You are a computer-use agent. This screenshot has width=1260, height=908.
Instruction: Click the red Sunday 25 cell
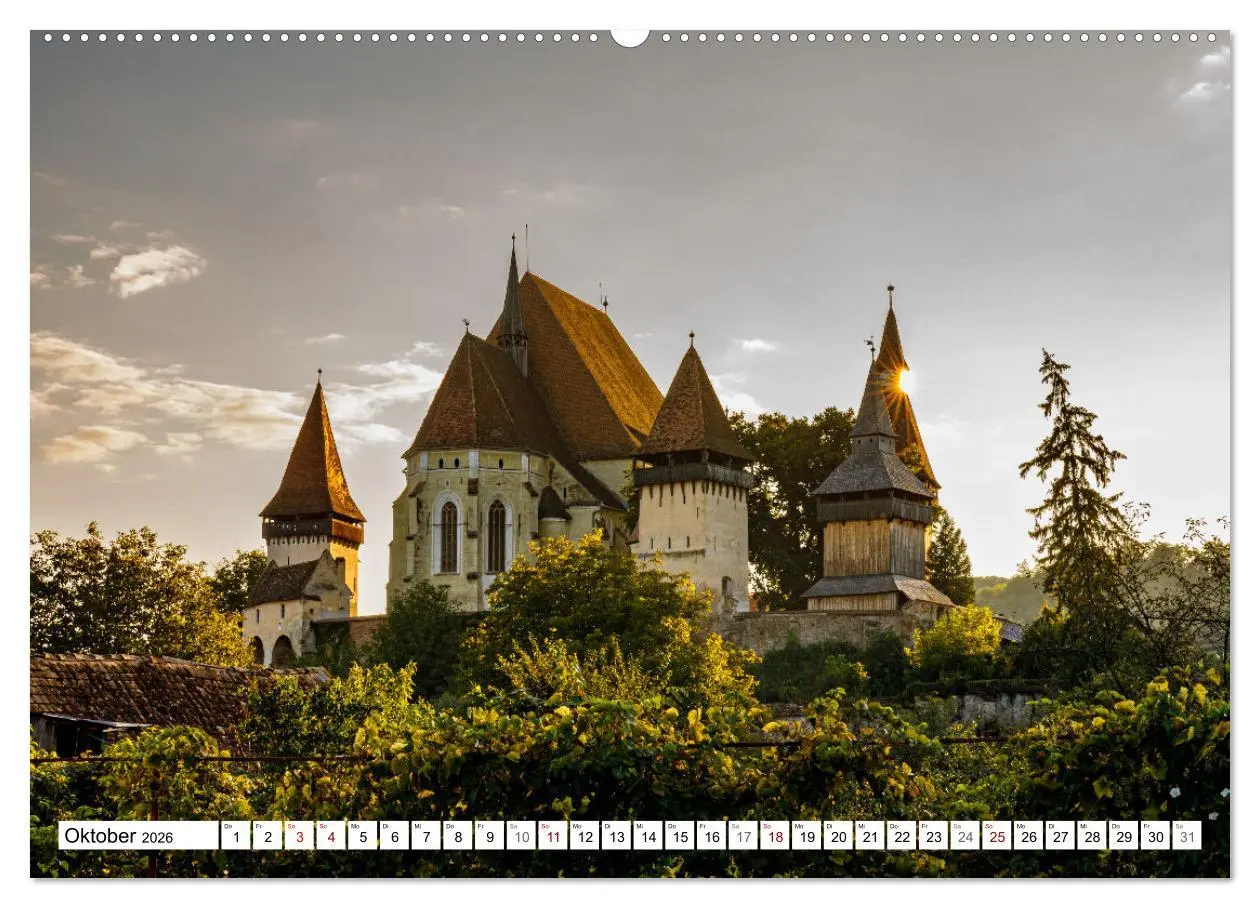997,836
